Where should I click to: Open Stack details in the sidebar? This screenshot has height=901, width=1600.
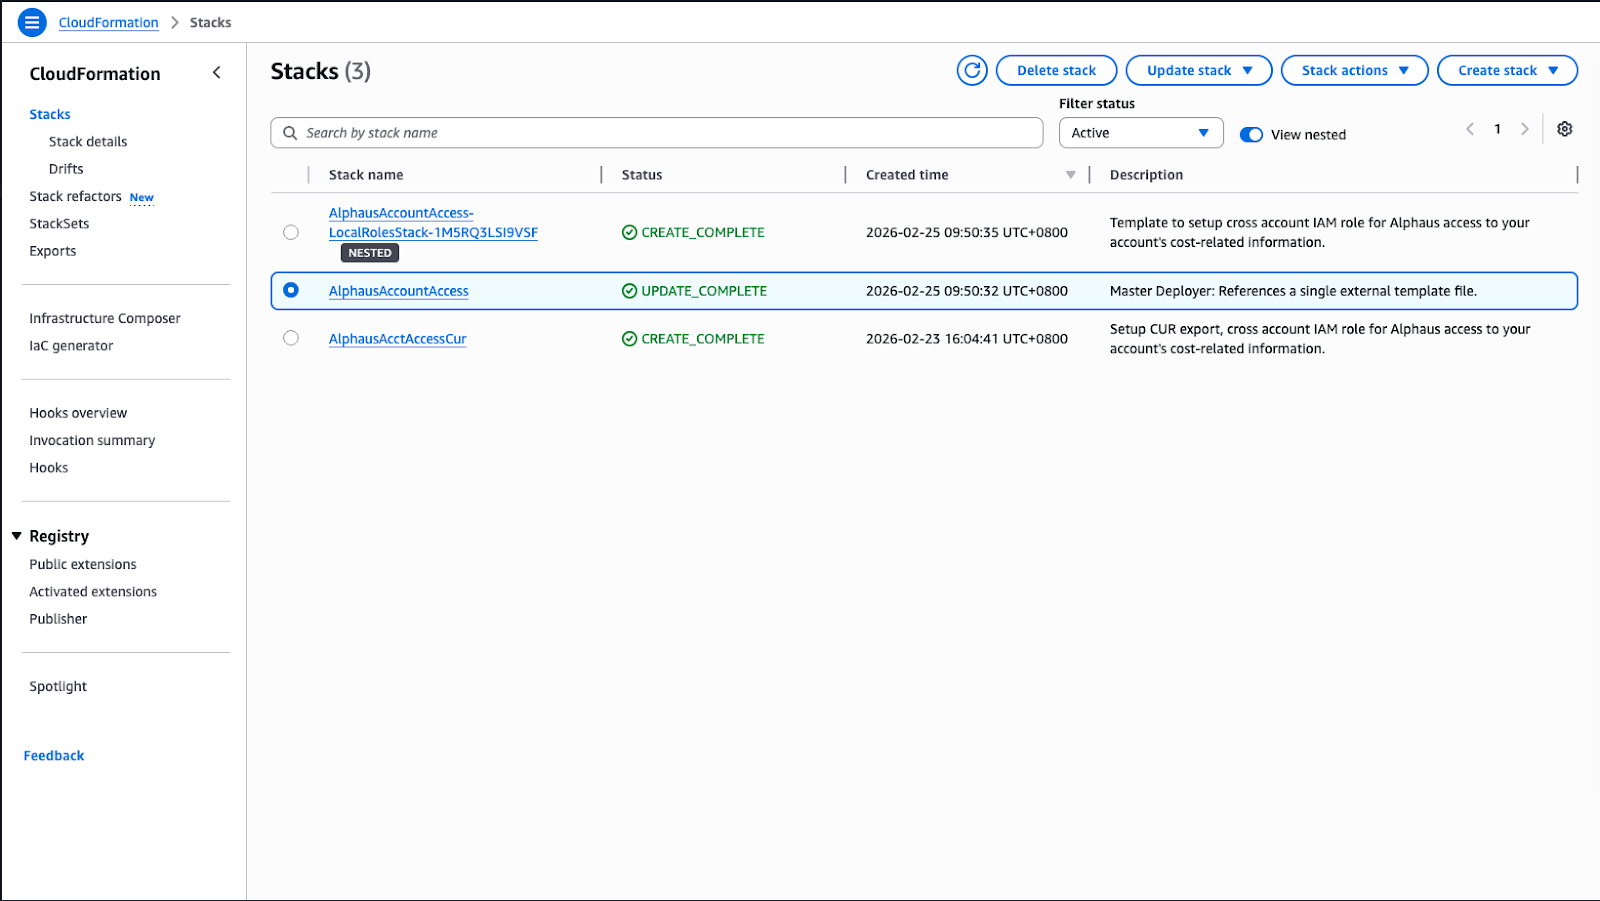click(x=88, y=142)
